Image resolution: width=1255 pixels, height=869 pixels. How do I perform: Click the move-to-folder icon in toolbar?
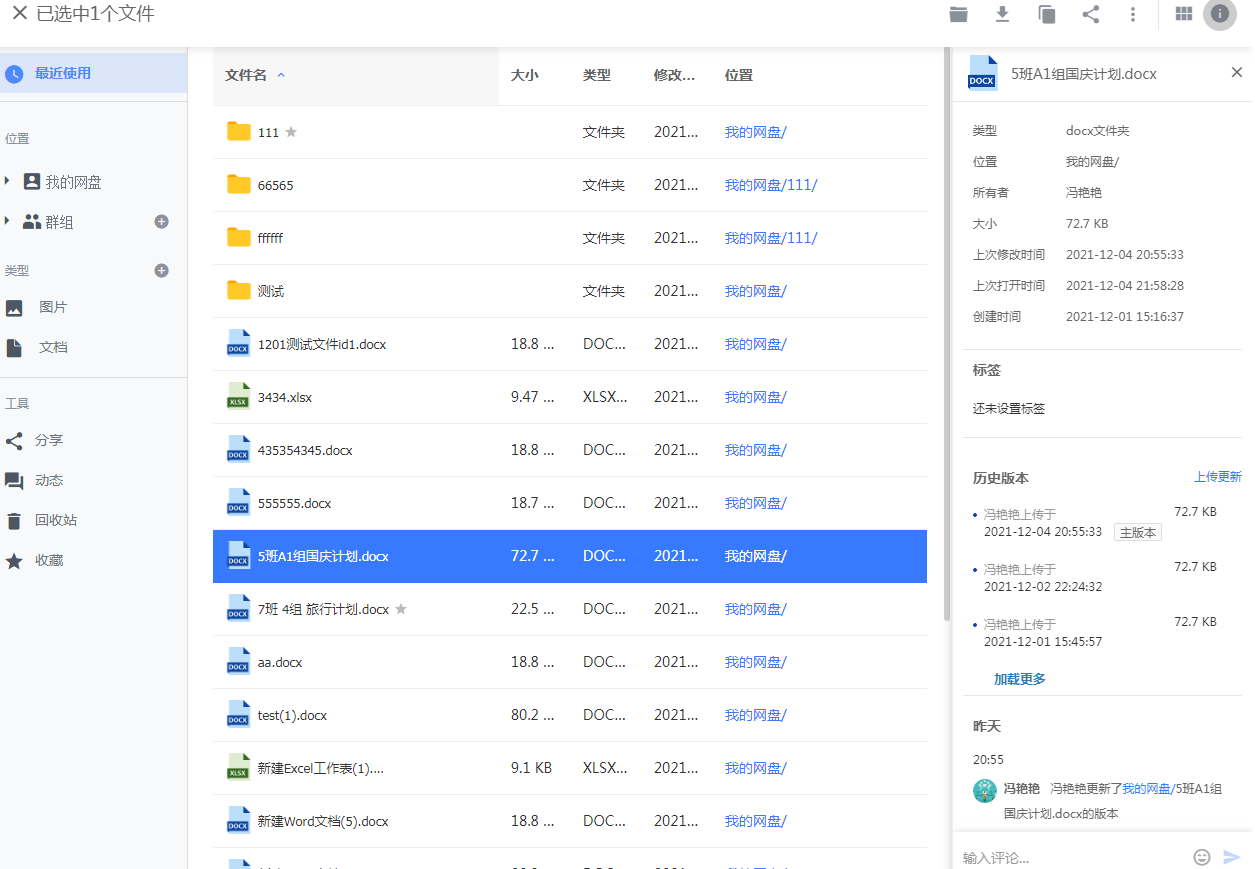tap(958, 14)
